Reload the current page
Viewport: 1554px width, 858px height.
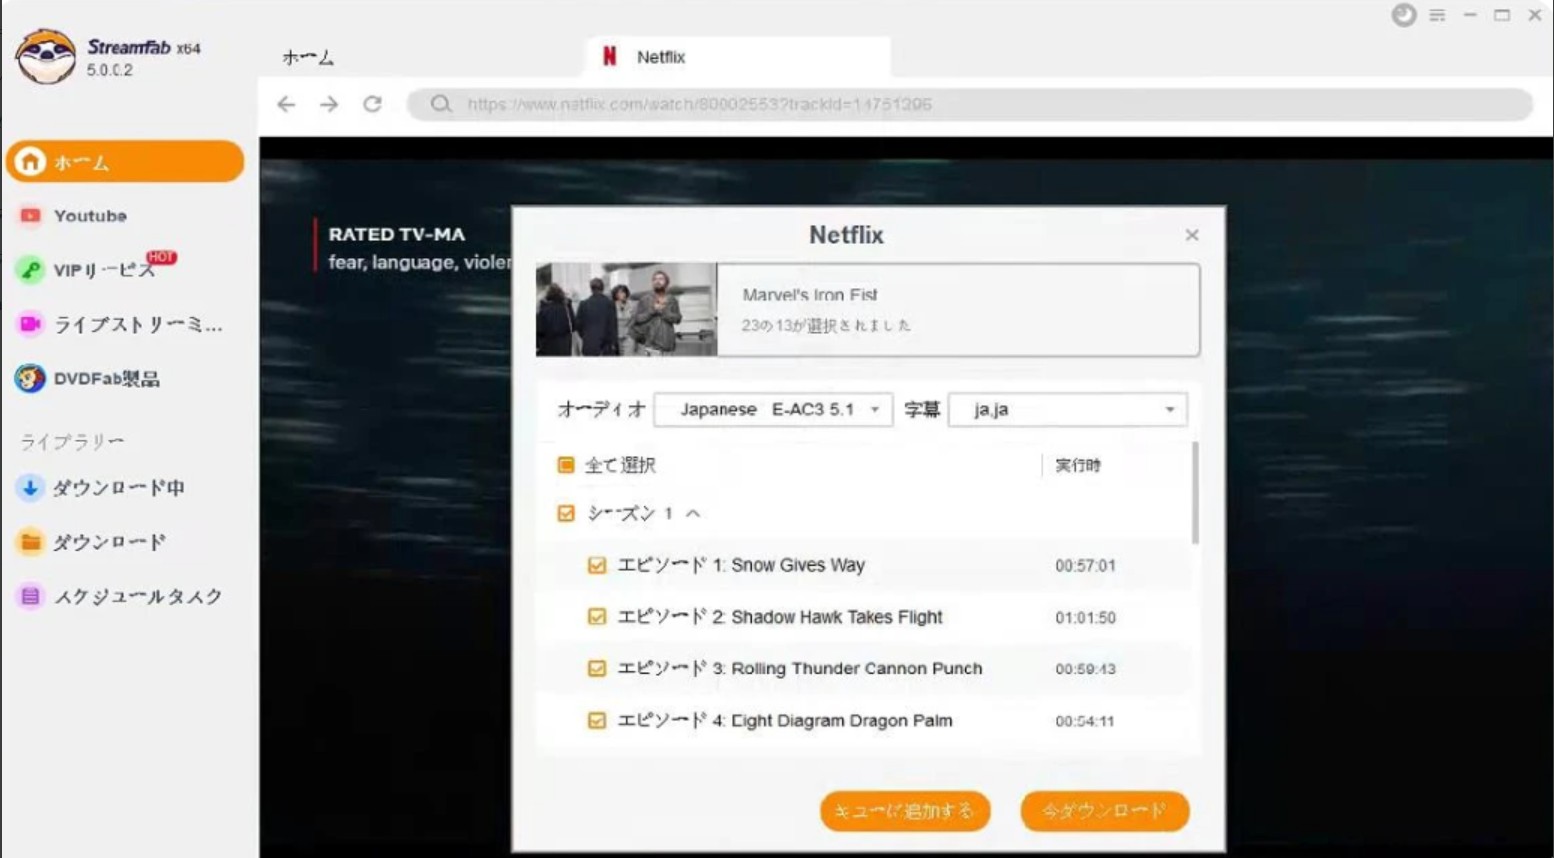pyautogui.click(x=372, y=104)
